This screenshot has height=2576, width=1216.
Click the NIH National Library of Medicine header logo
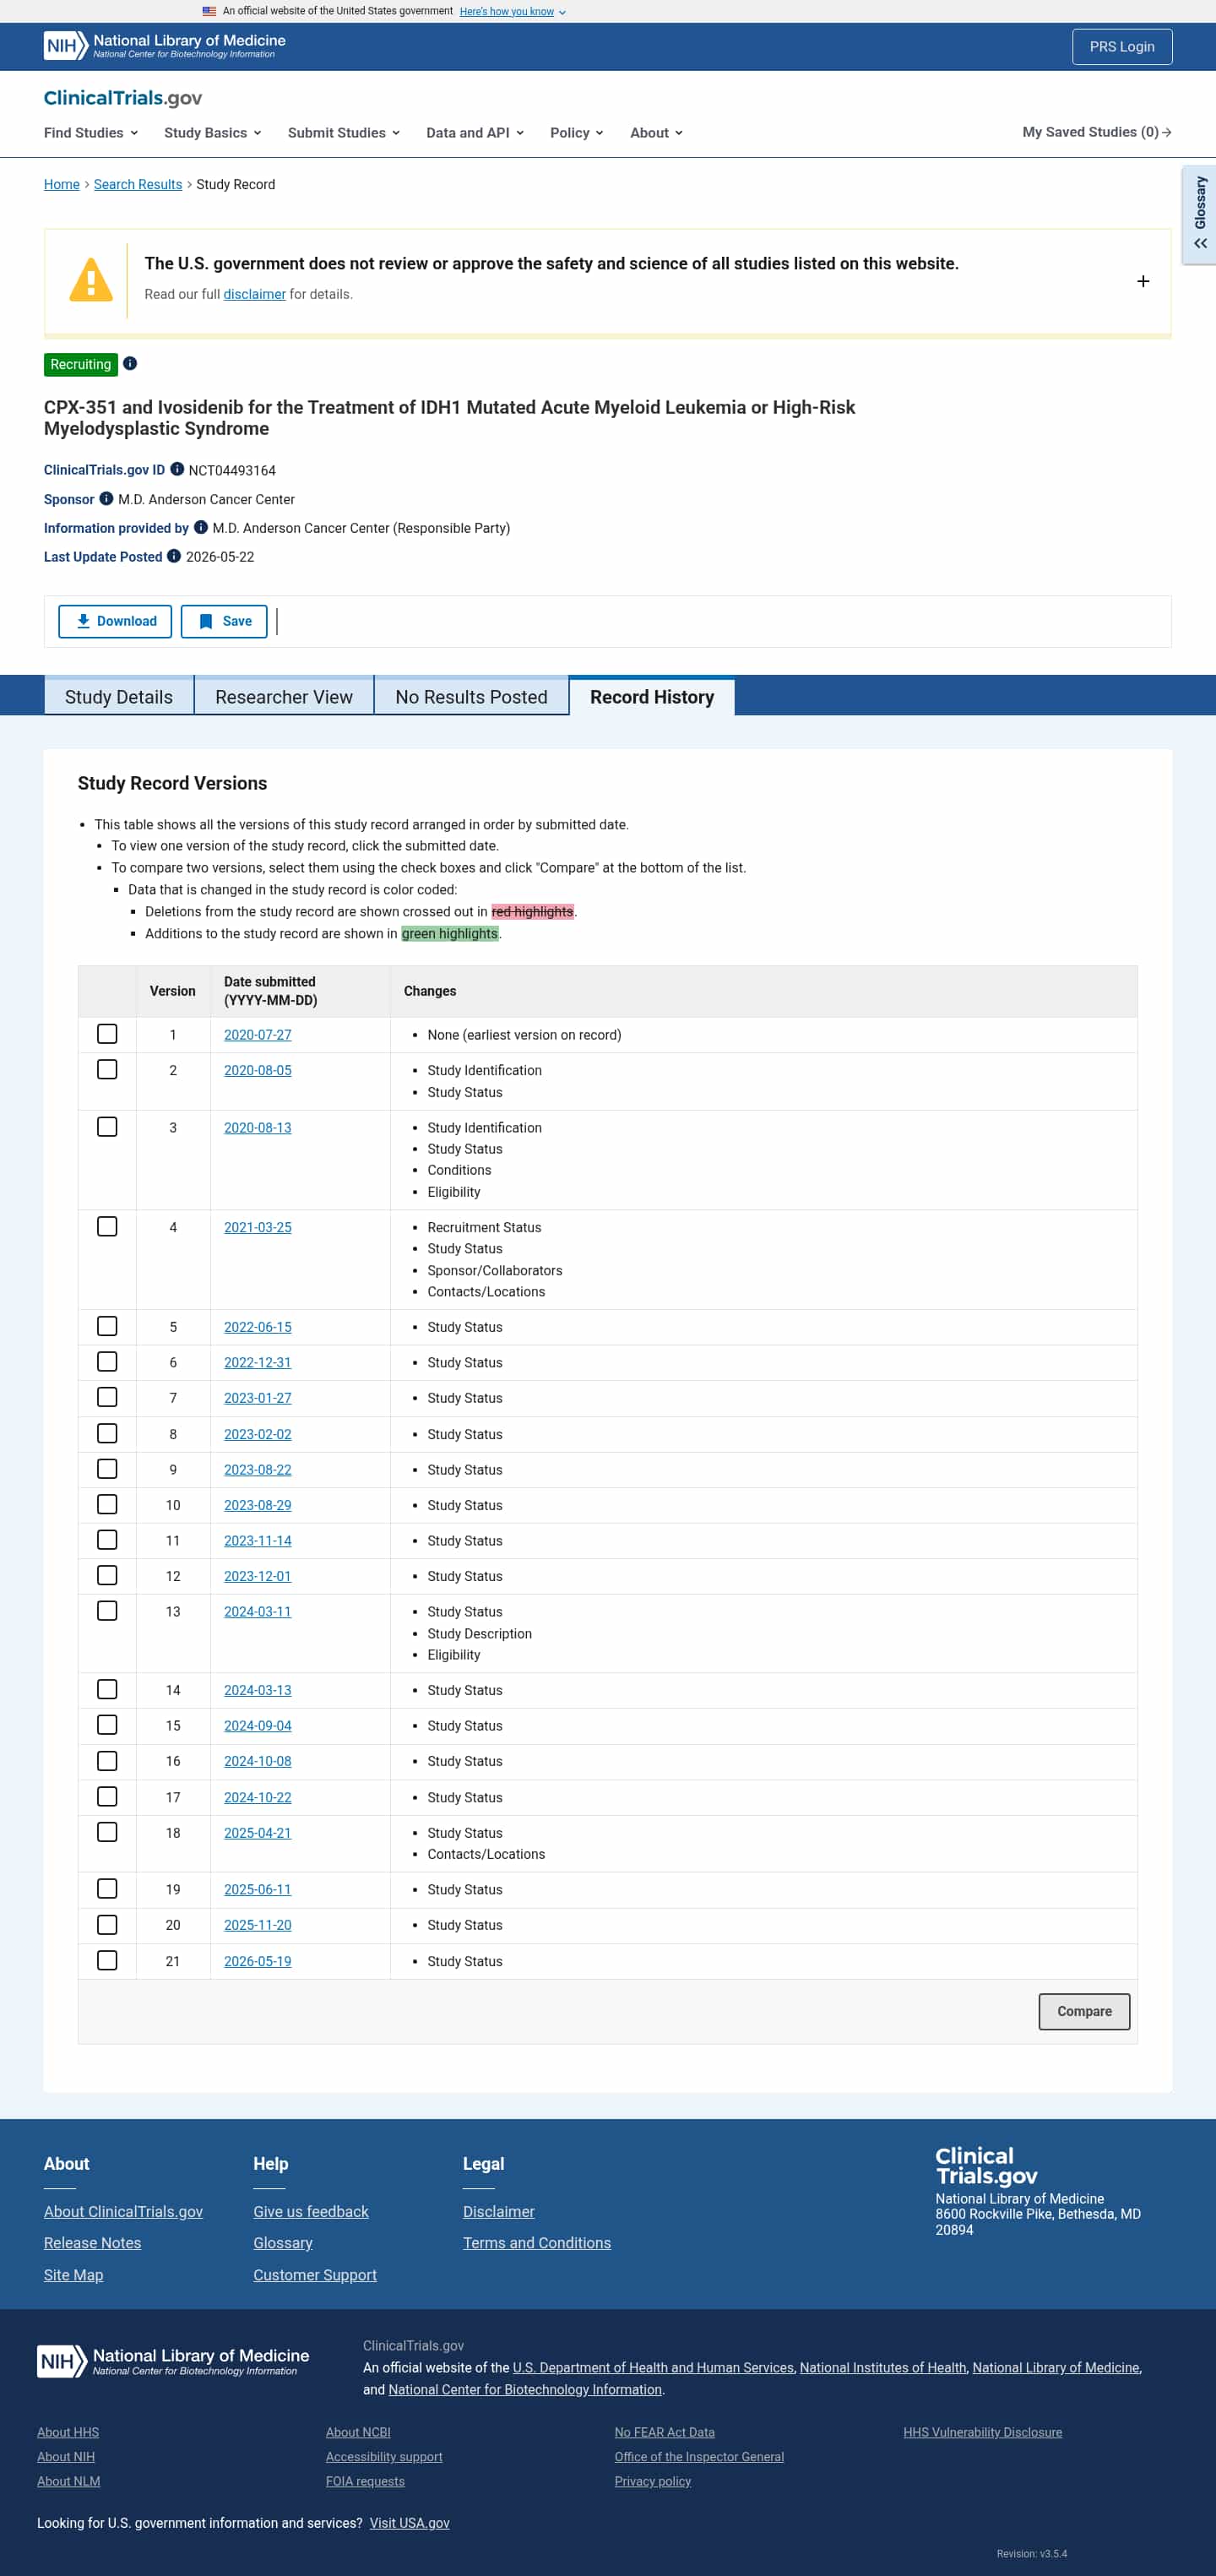[x=165, y=46]
